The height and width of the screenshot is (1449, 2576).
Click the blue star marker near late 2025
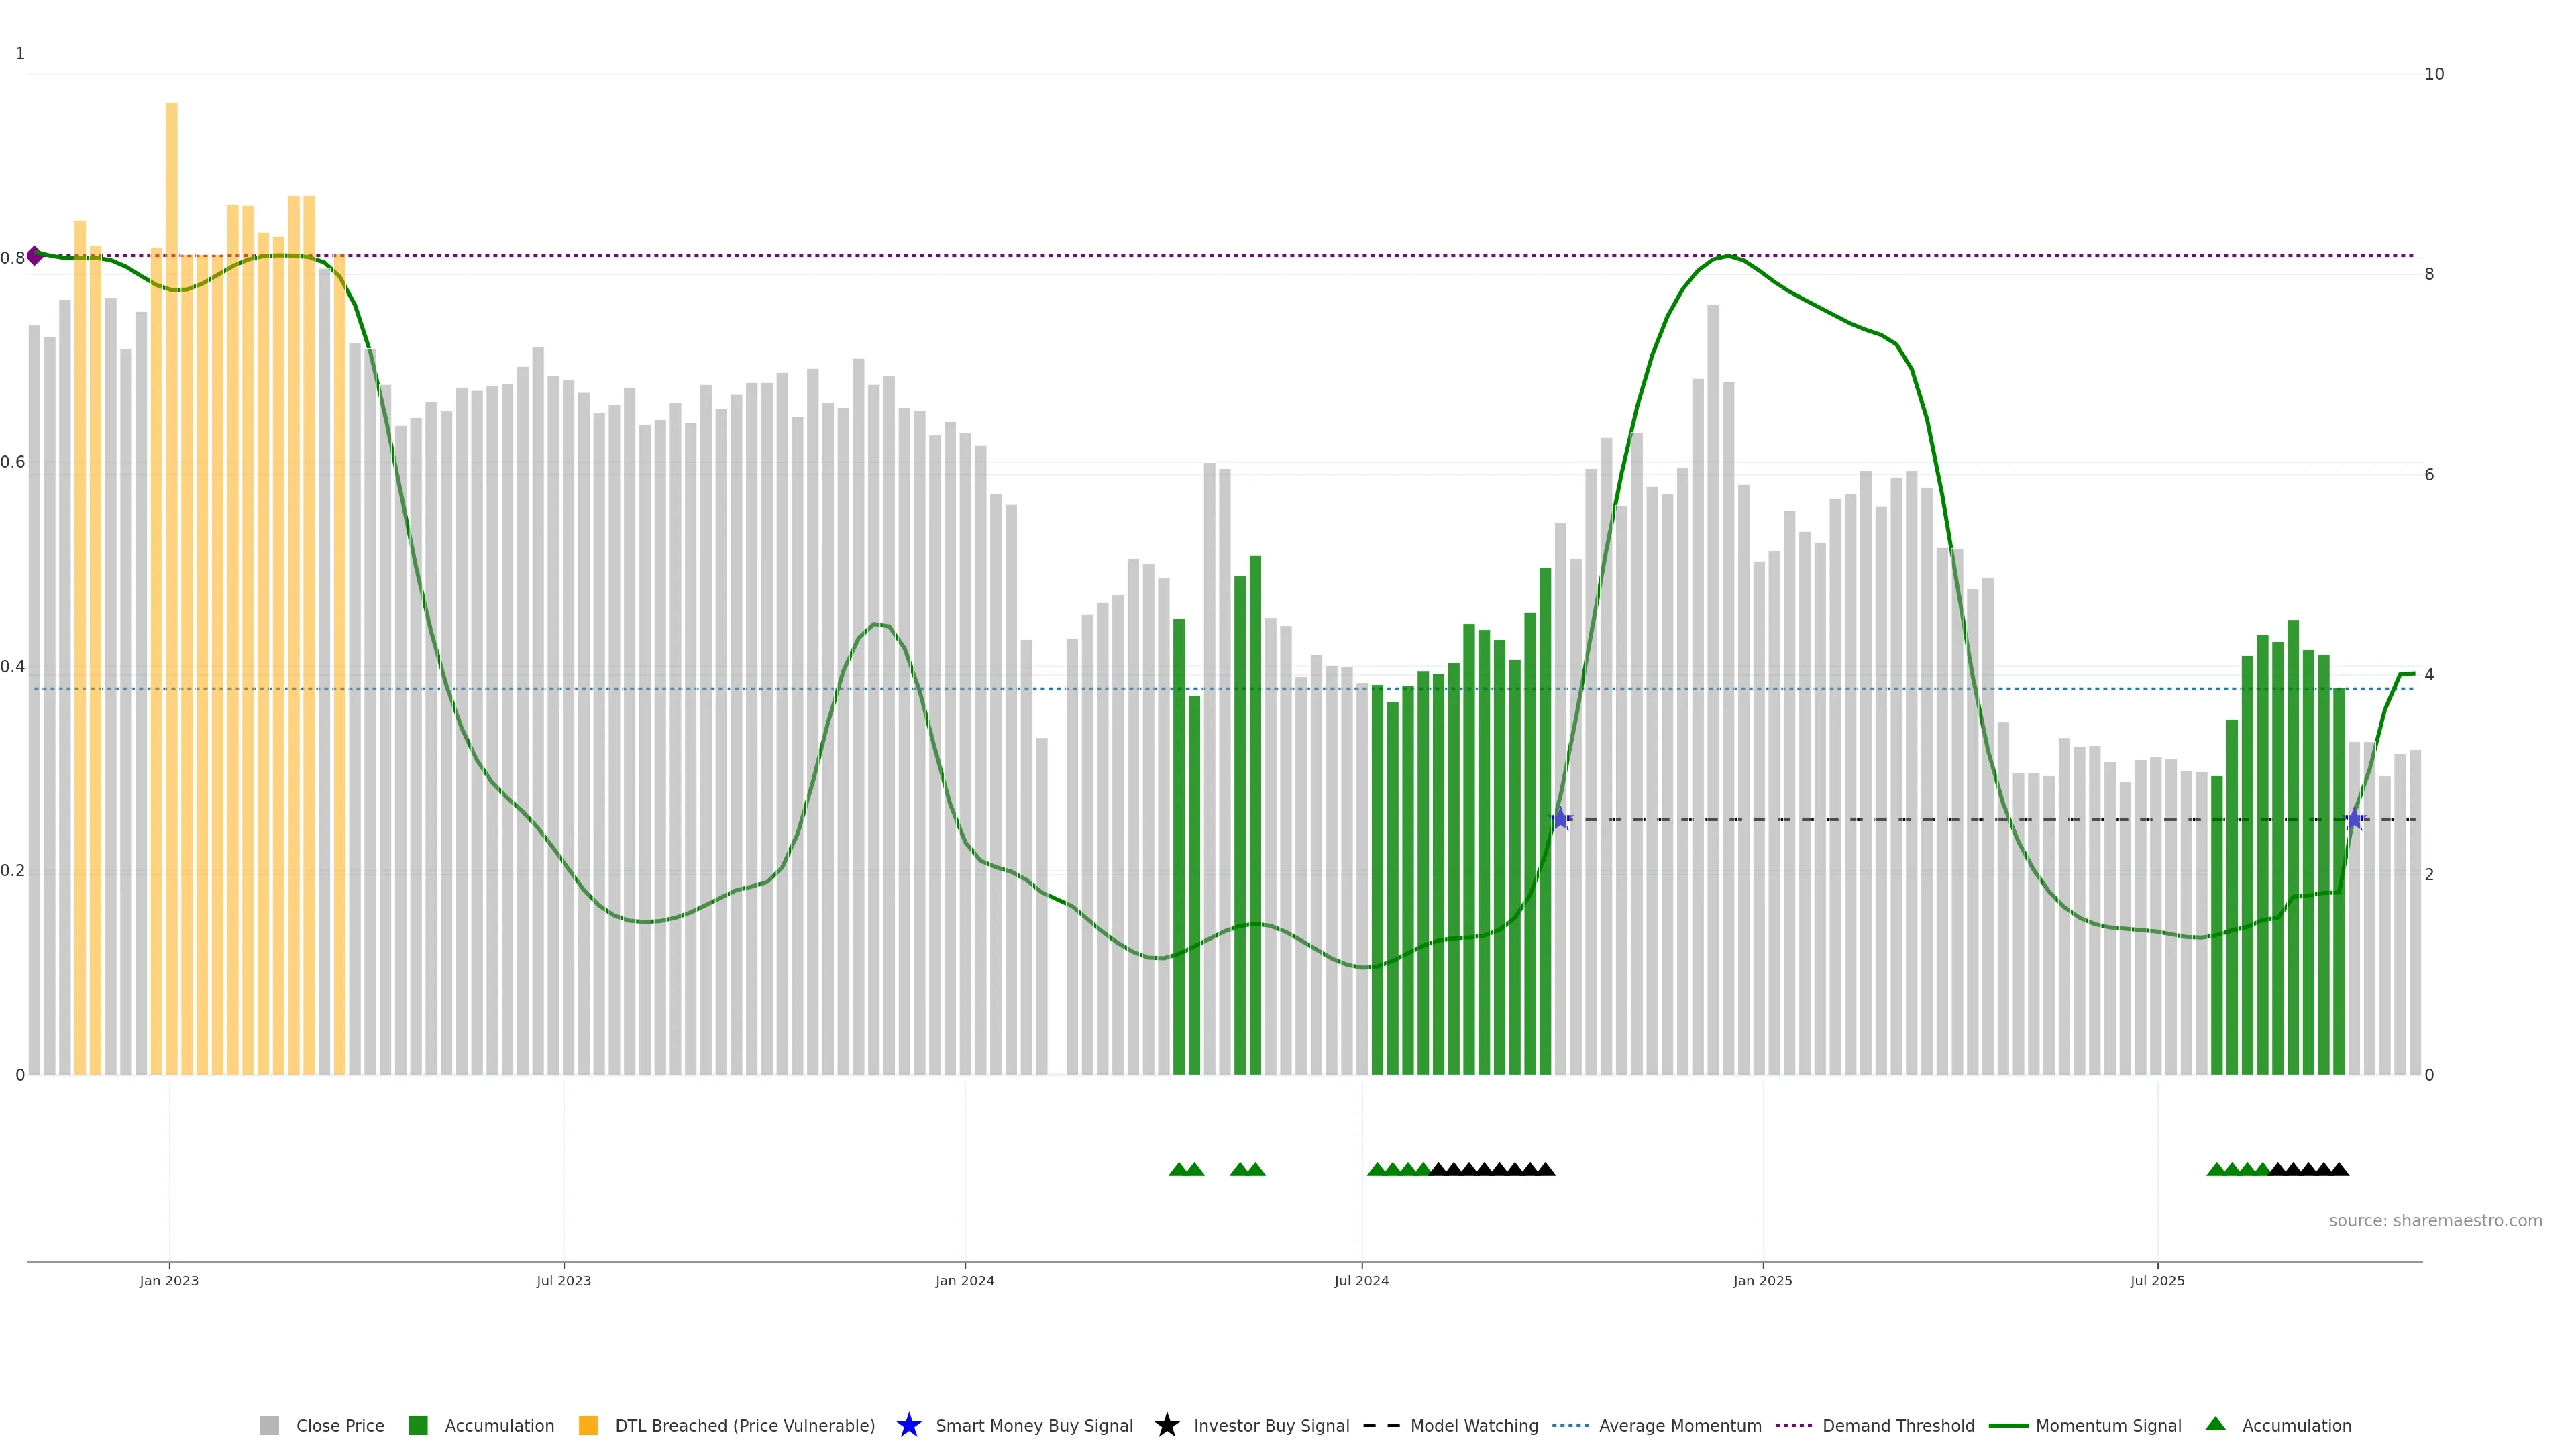tap(2354, 820)
